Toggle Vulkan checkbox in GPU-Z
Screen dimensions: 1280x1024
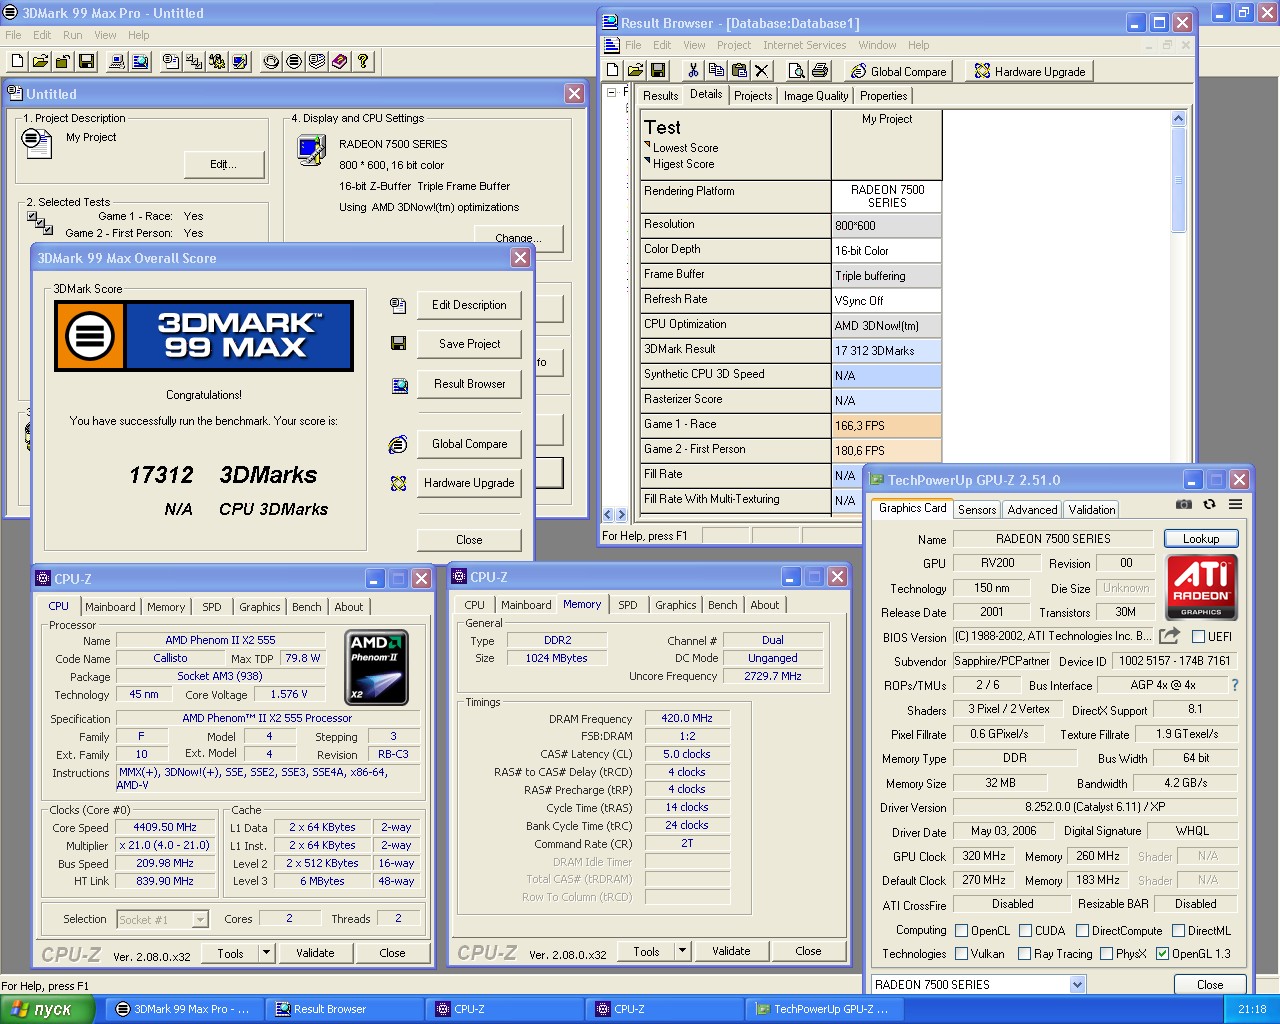pos(962,954)
